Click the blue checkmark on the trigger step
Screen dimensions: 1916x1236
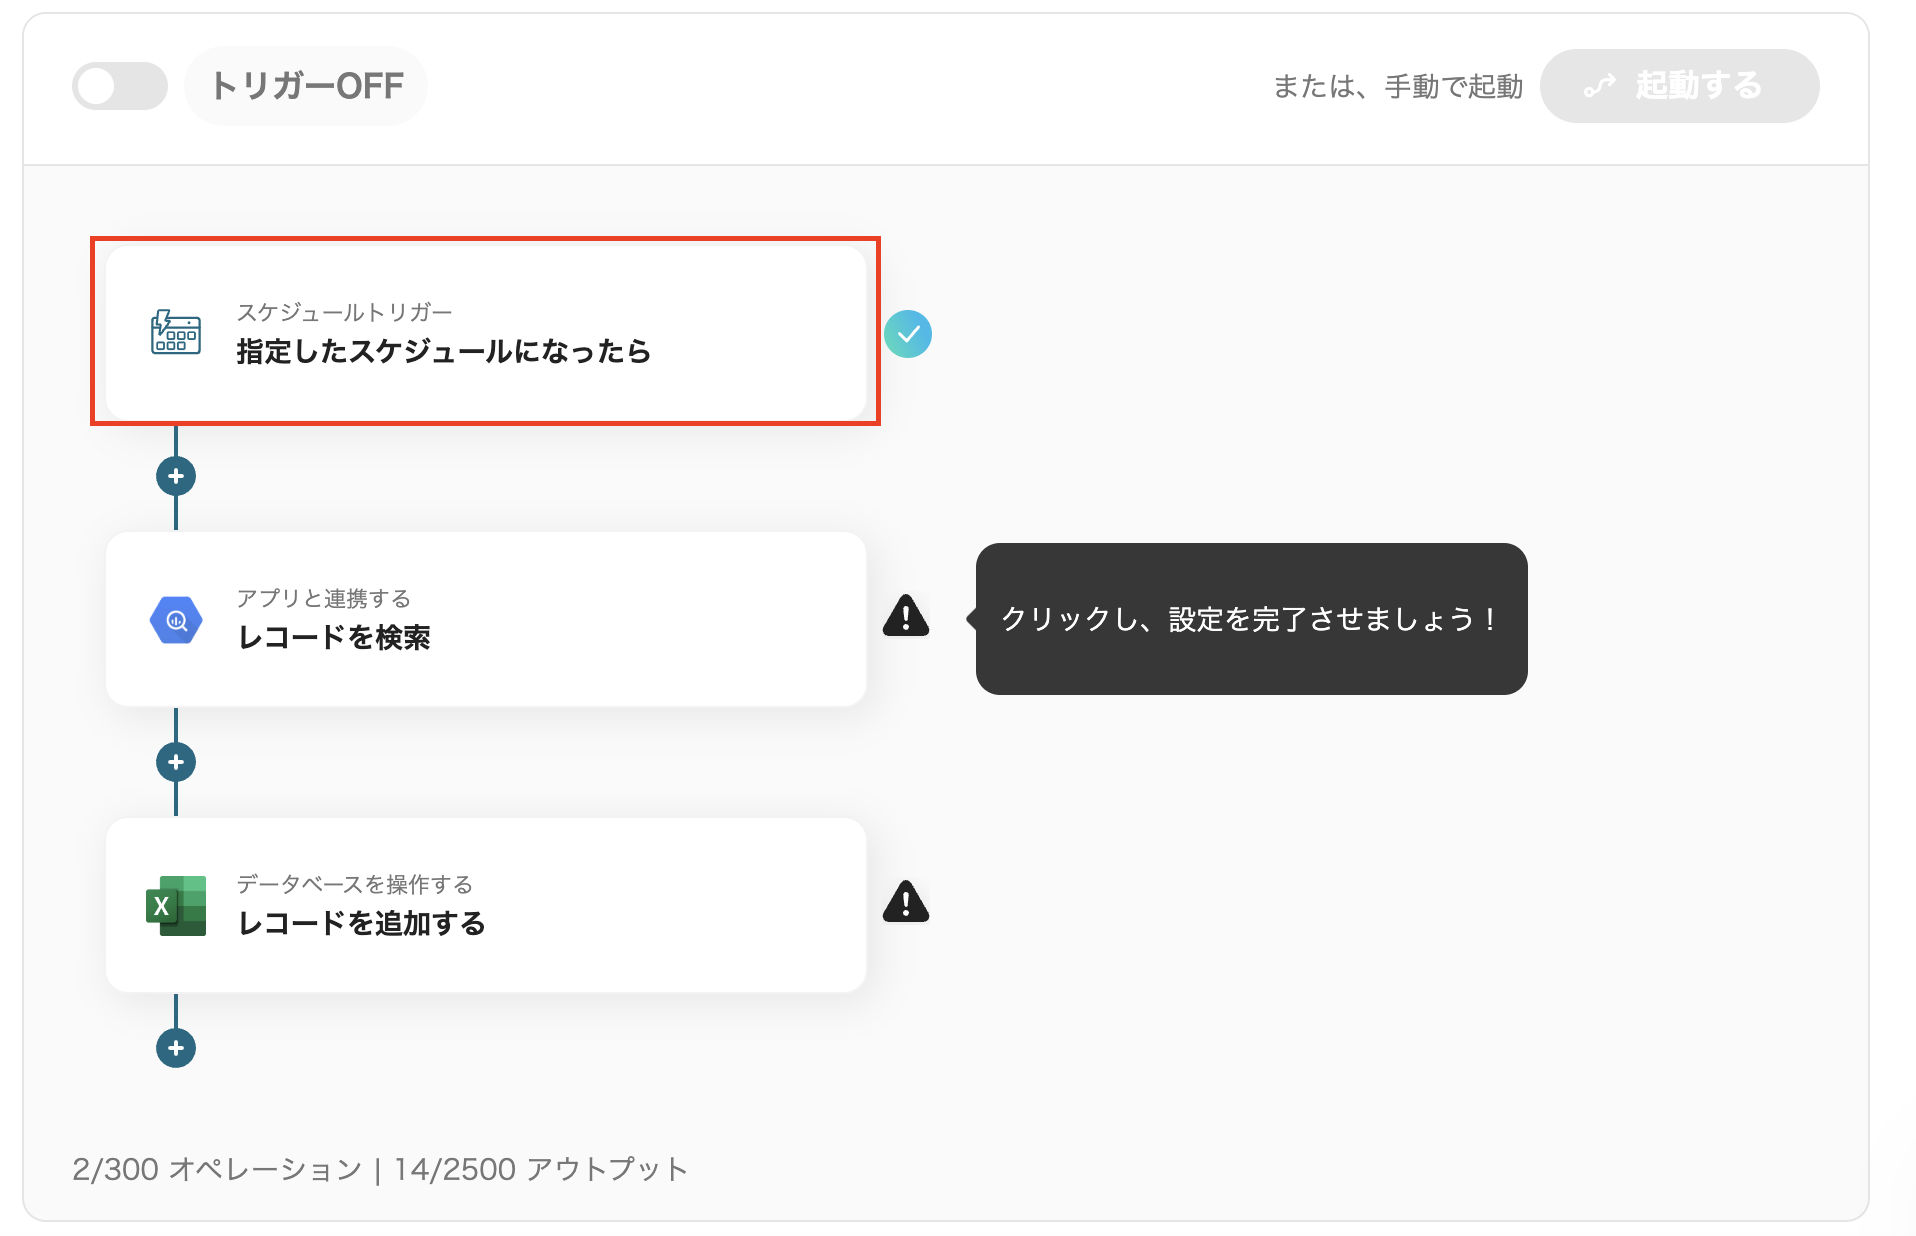point(908,333)
